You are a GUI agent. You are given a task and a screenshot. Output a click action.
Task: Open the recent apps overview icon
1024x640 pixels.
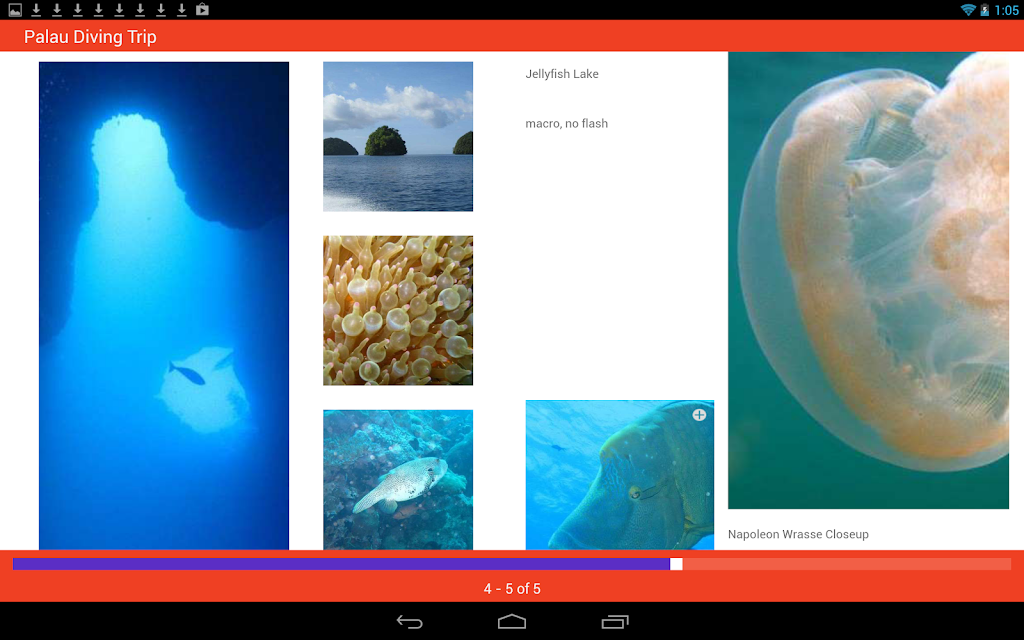tap(615, 622)
